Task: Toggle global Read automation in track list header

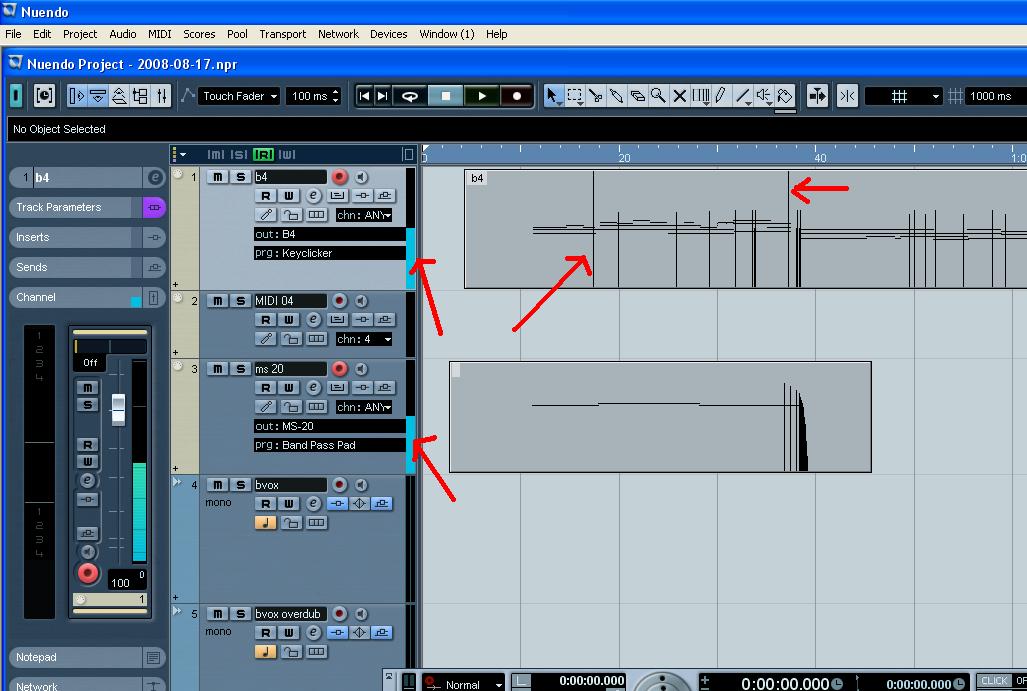Action: (263, 155)
